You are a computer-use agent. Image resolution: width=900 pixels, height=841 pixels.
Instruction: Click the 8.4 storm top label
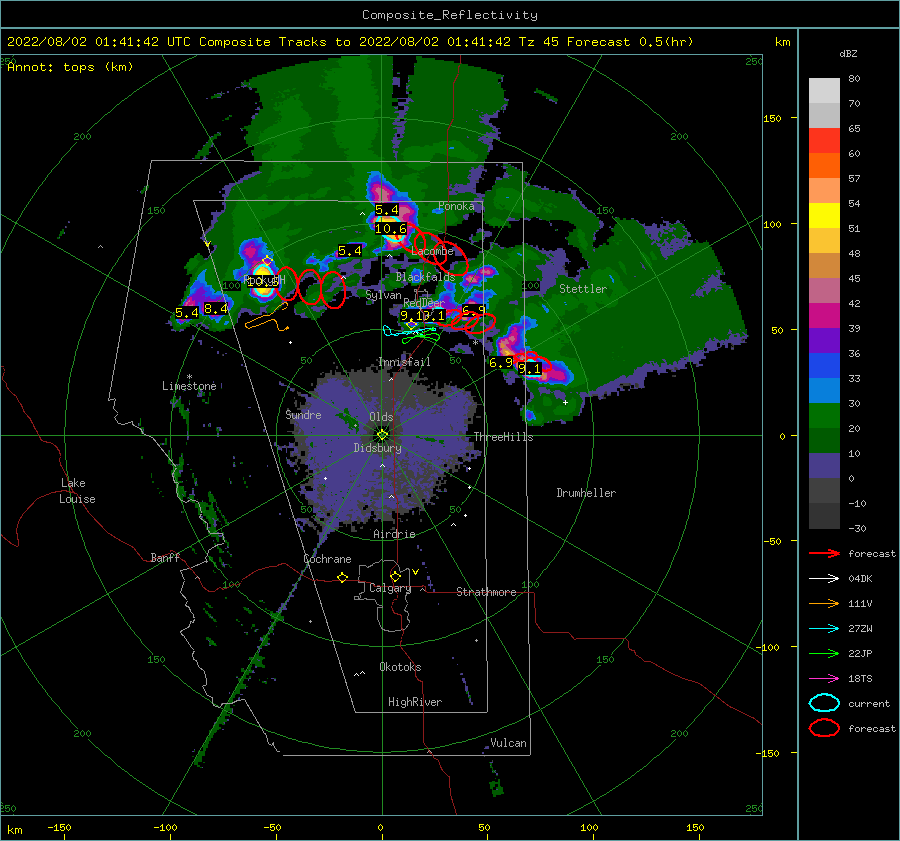click(215, 308)
